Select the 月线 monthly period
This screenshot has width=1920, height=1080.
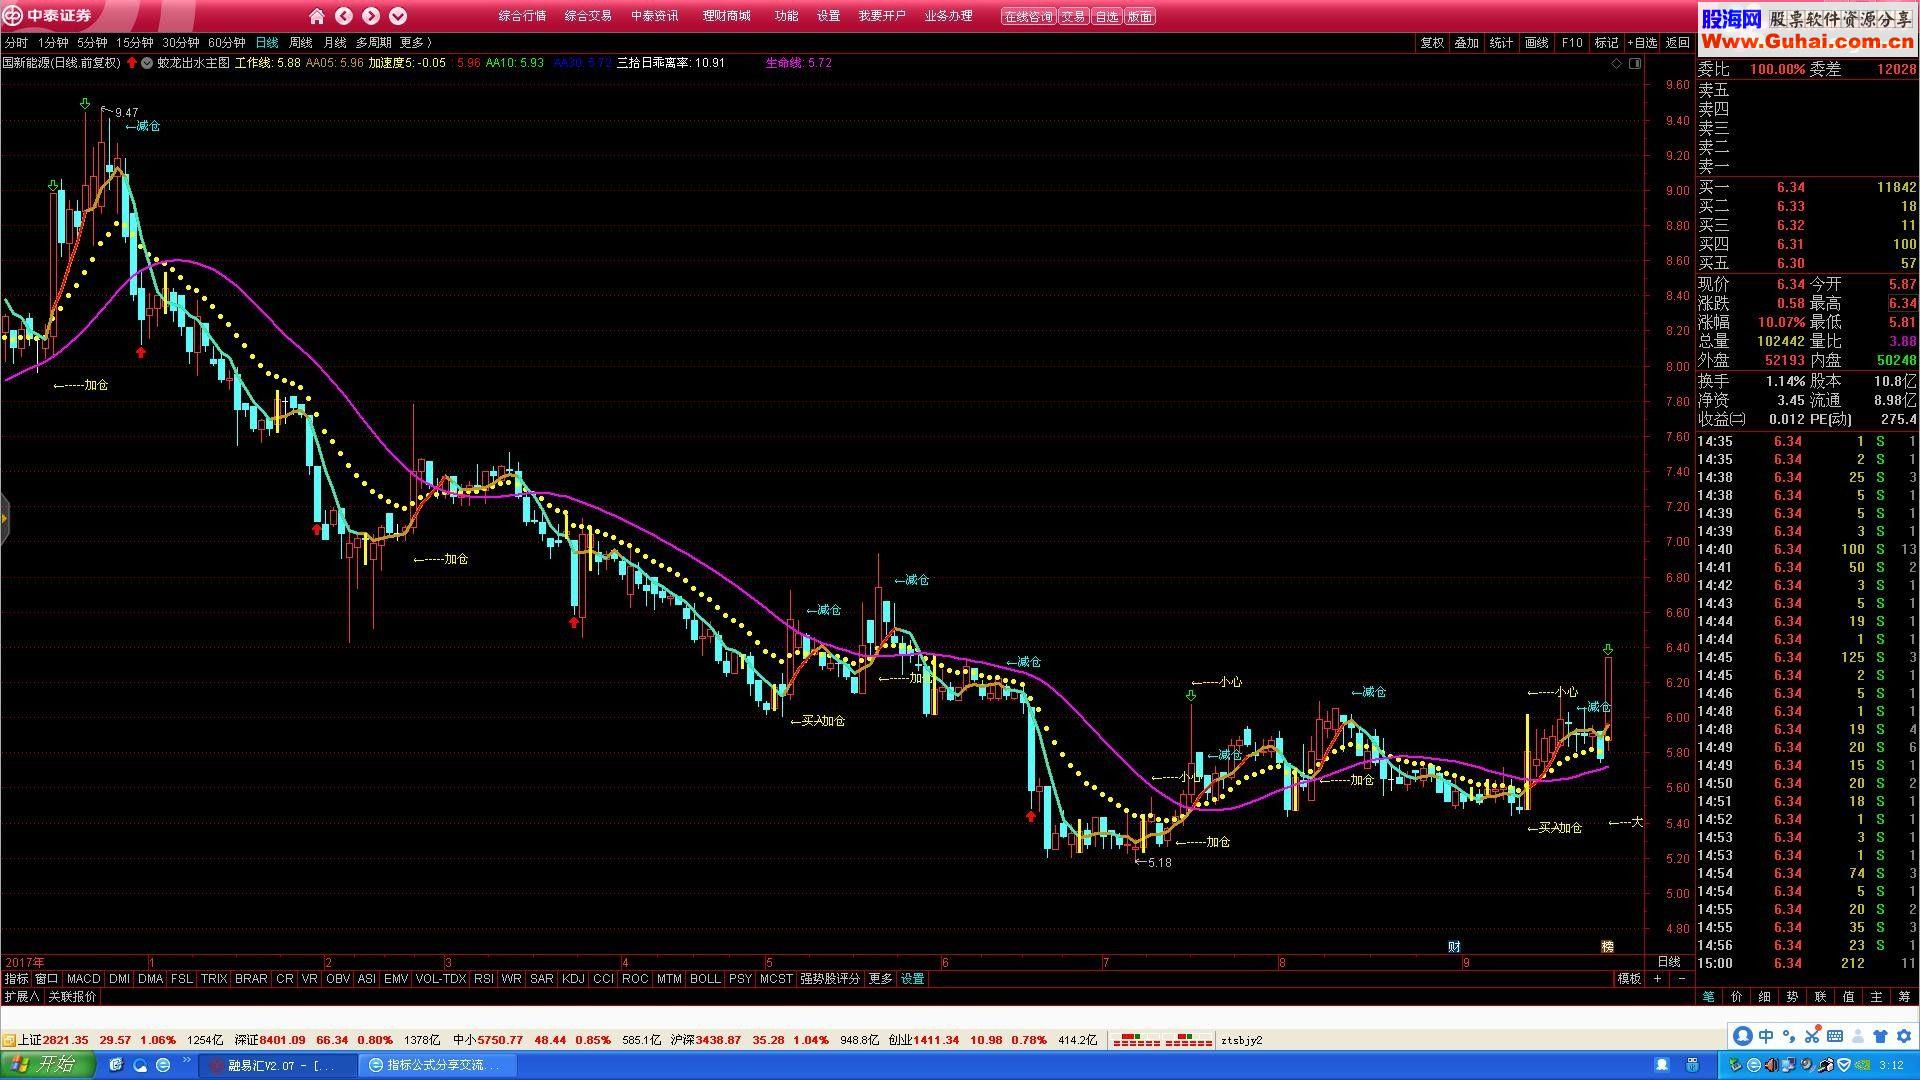point(334,43)
